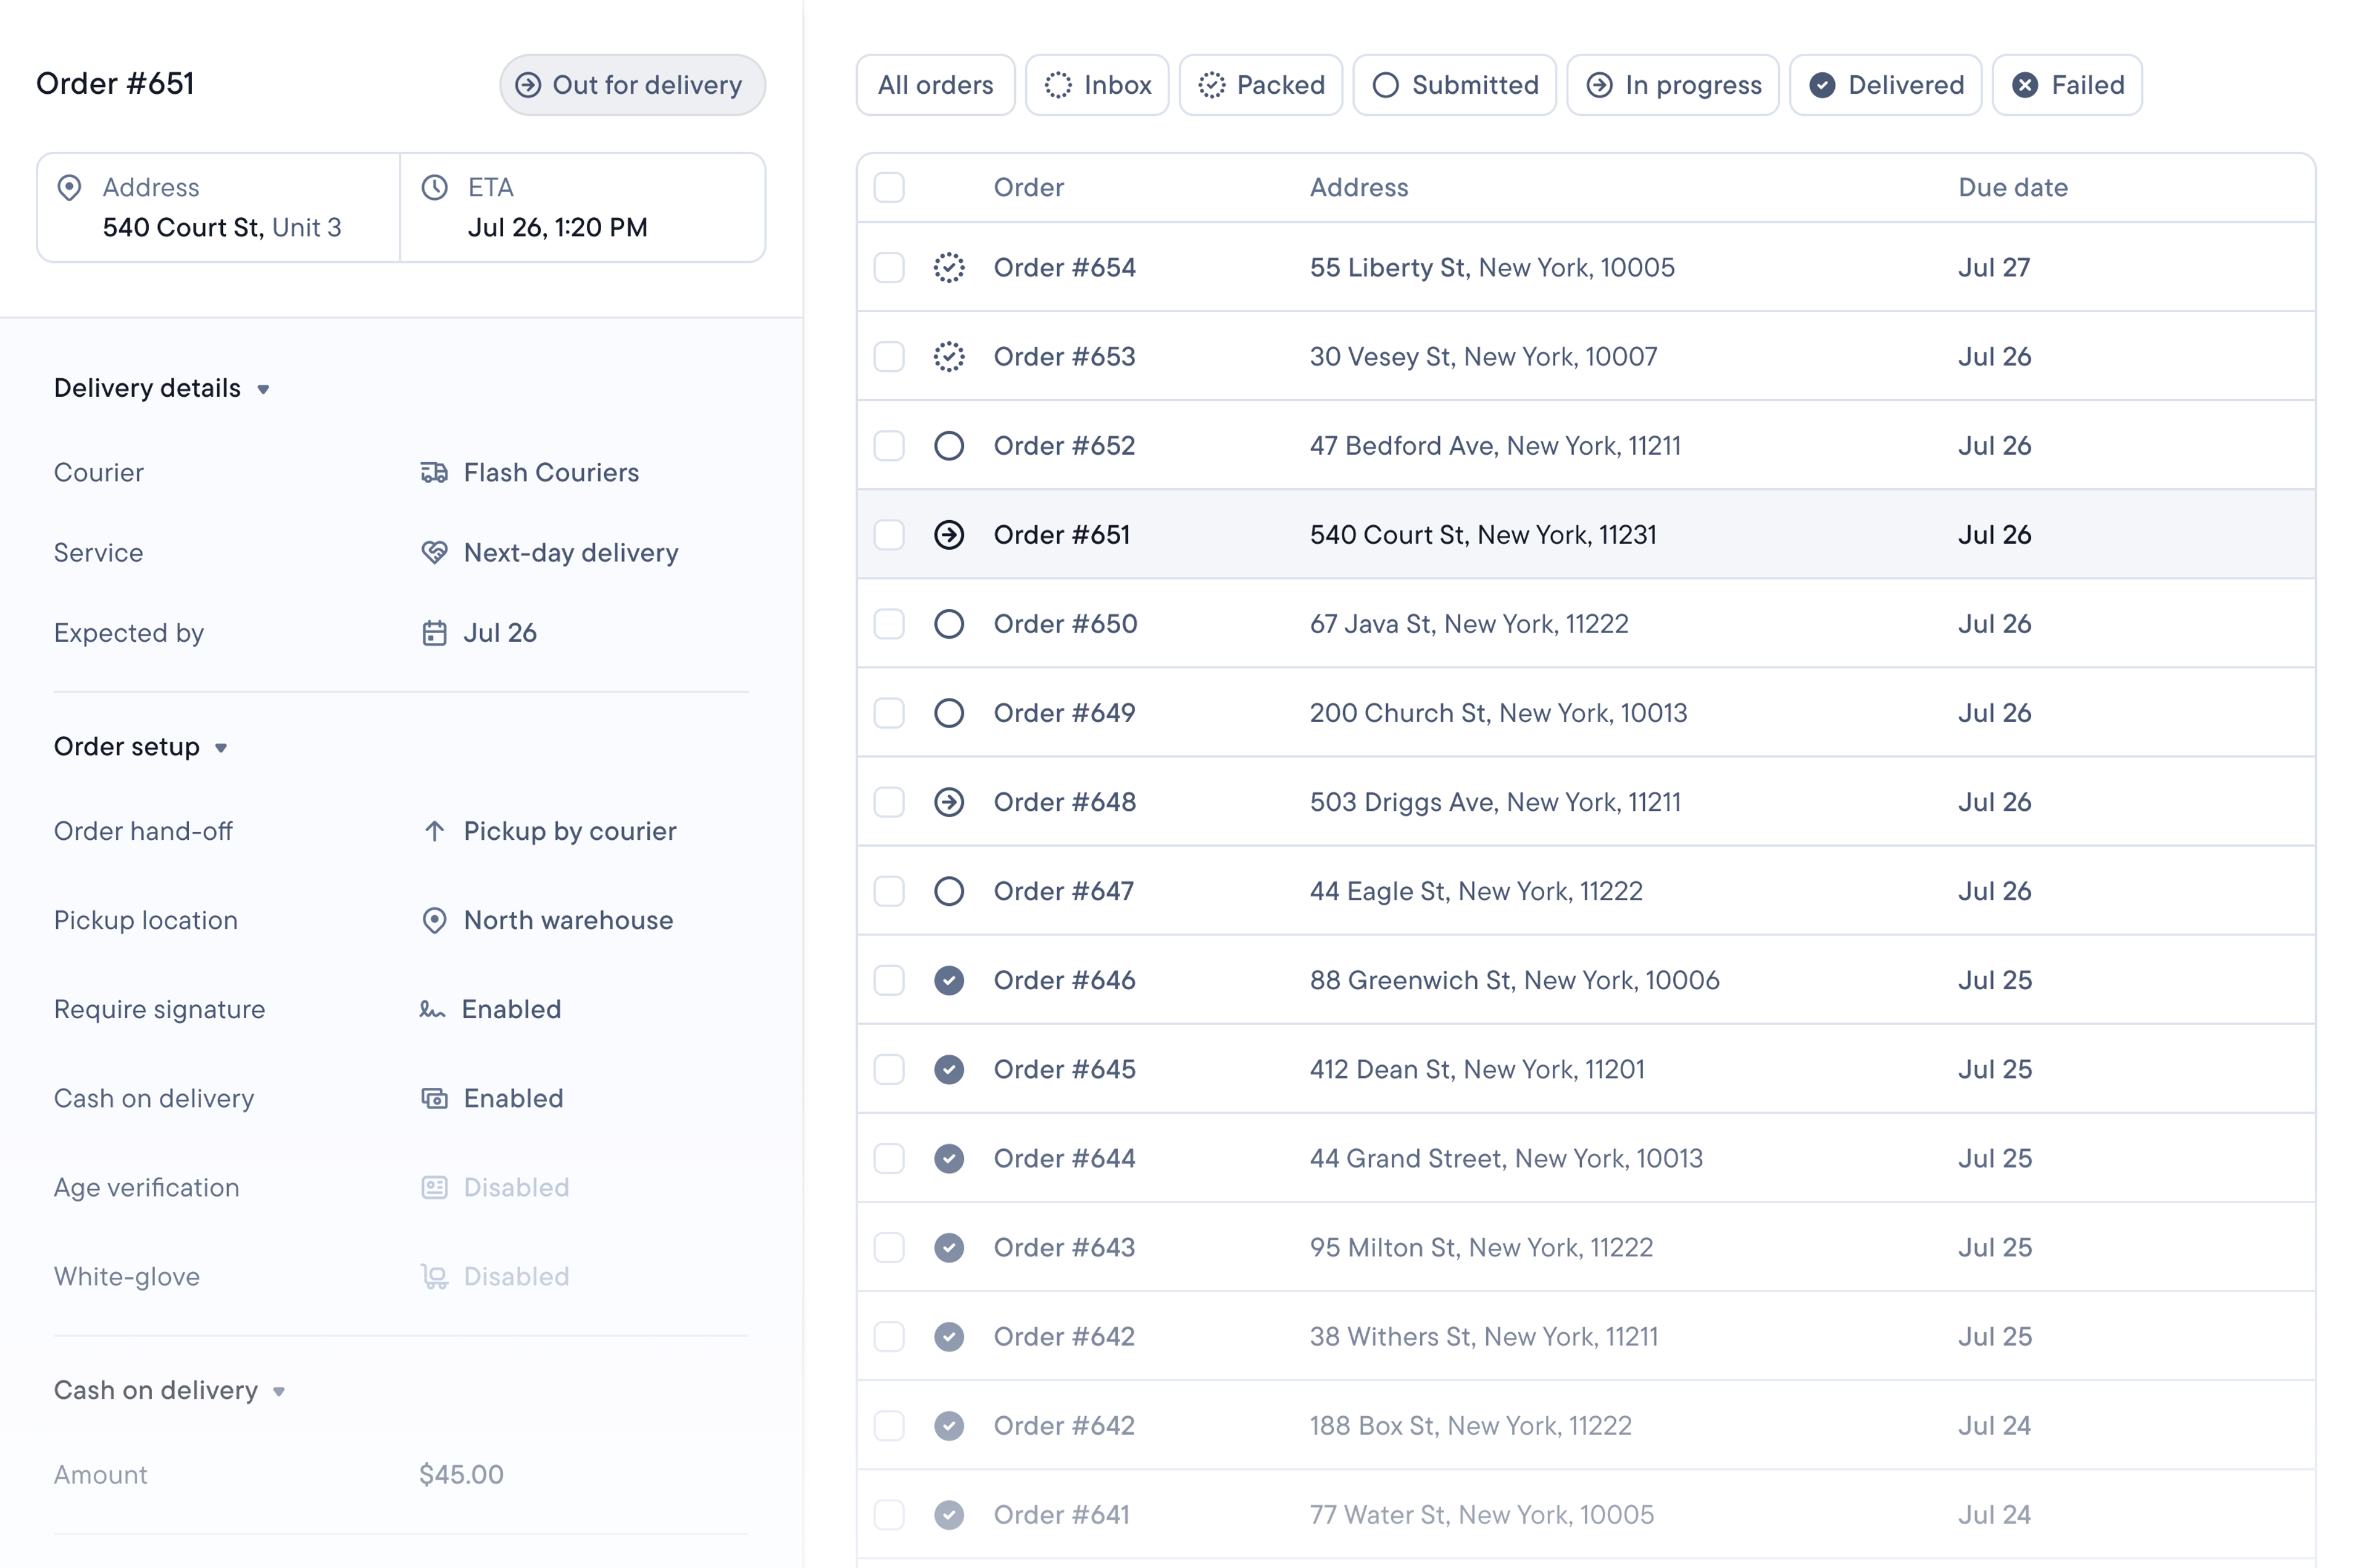The width and height of the screenshot is (2370, 1568).
Task: Click the Address column header
Action: (1358, 187)
